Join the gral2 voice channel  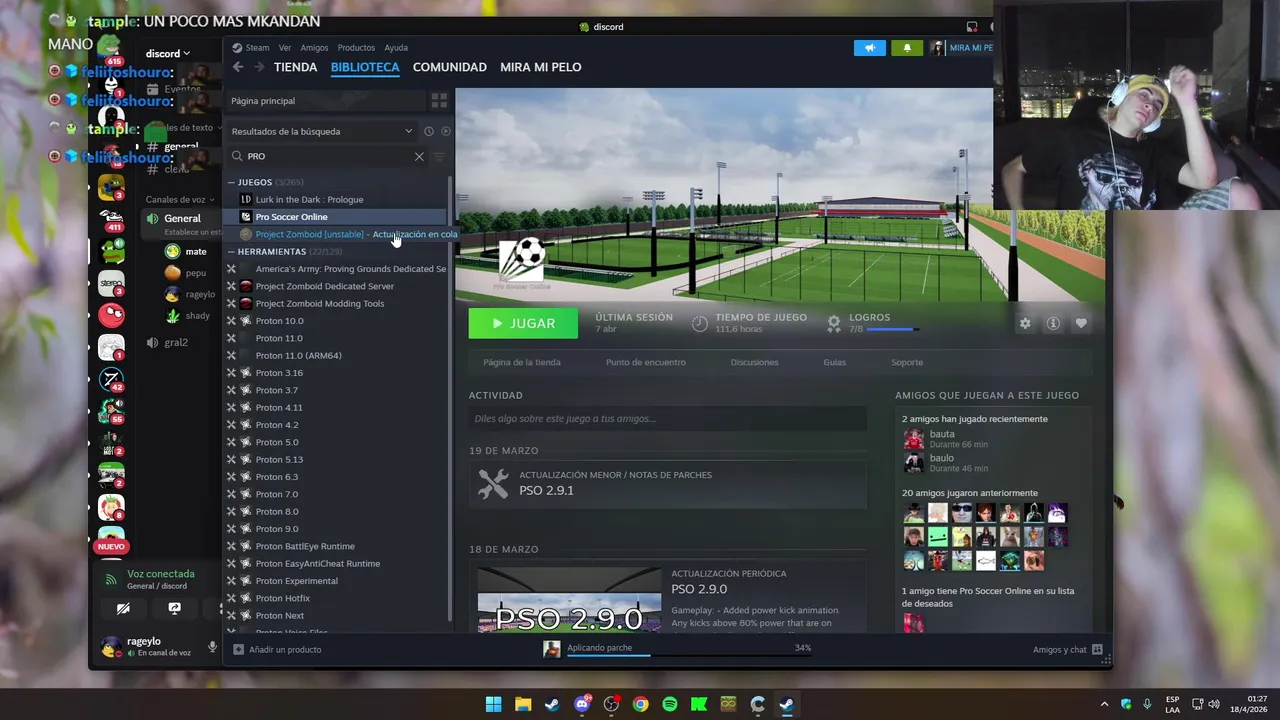pyautogui.click(x=176, y=343)
